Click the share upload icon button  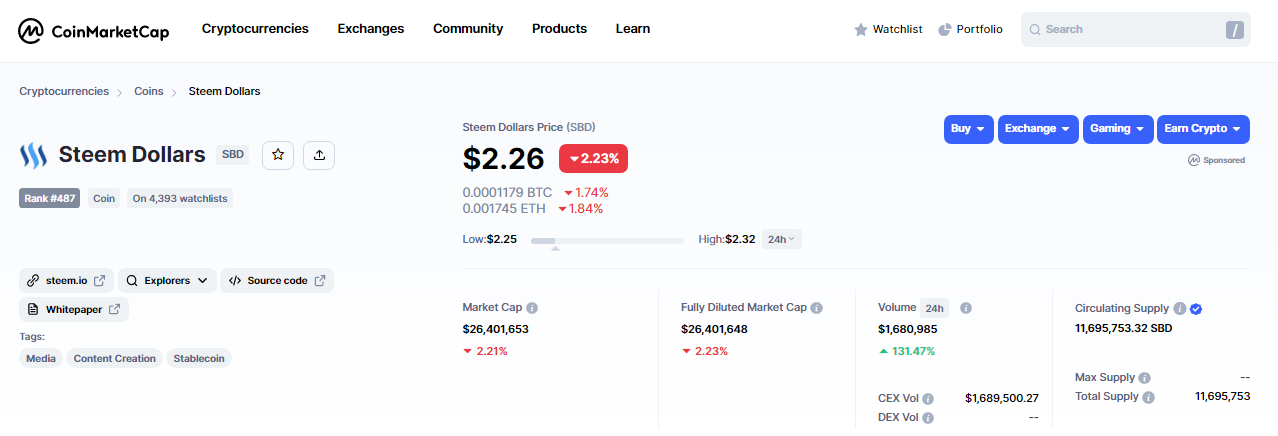click(x=319, y=155)
